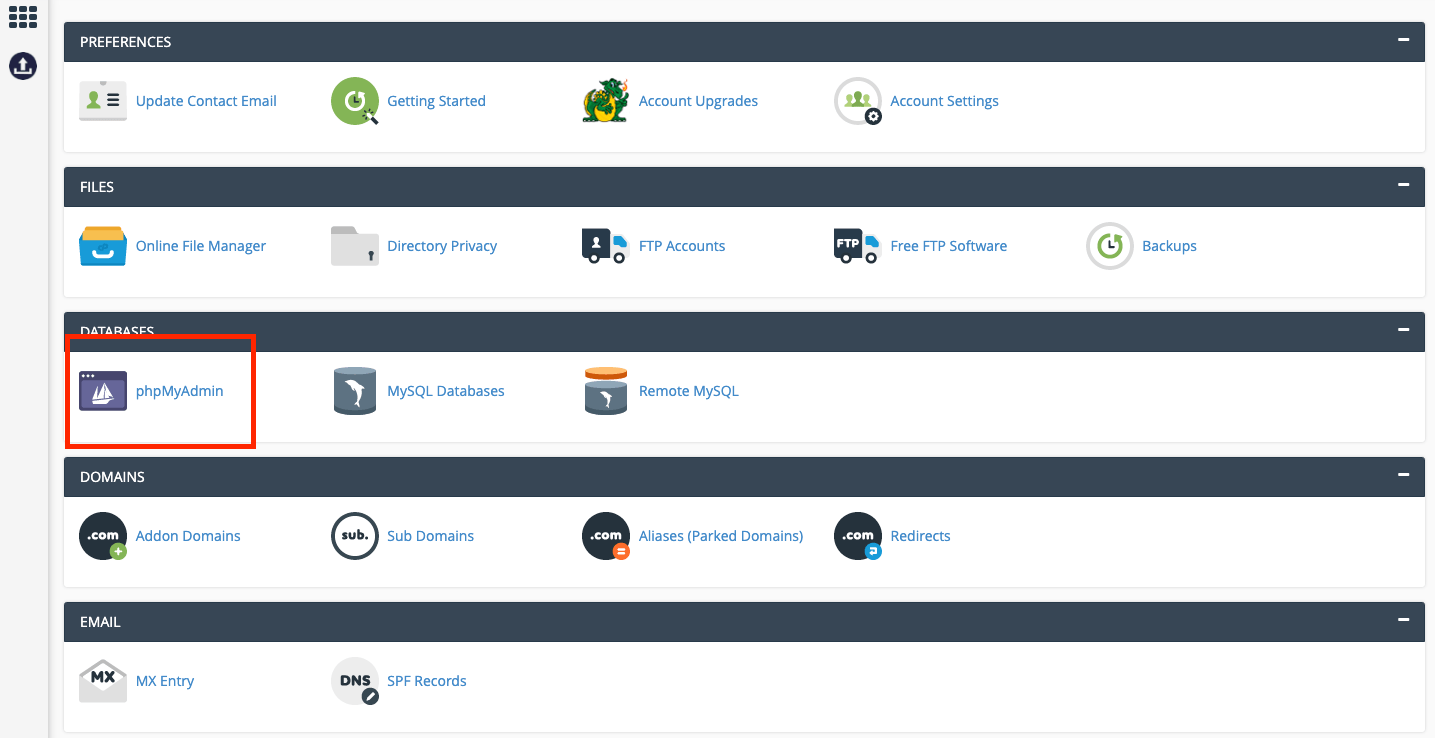This screenshot has height=738, width=1435.
Task: Click the Account Upgrades dragon icon
Action: click(x=606, y=101)
